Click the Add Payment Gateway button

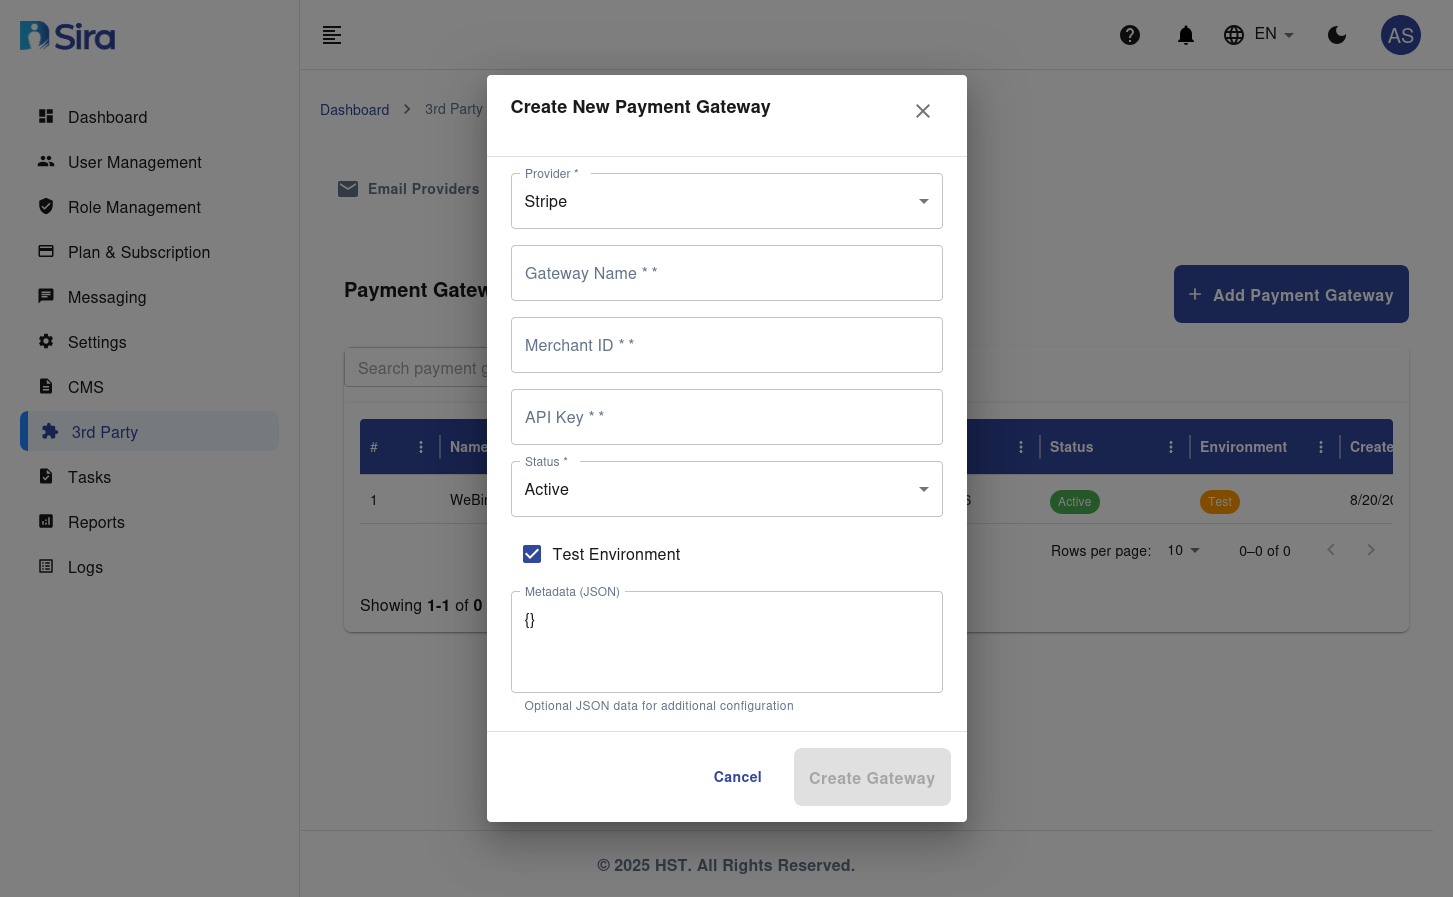(1290, 294)
